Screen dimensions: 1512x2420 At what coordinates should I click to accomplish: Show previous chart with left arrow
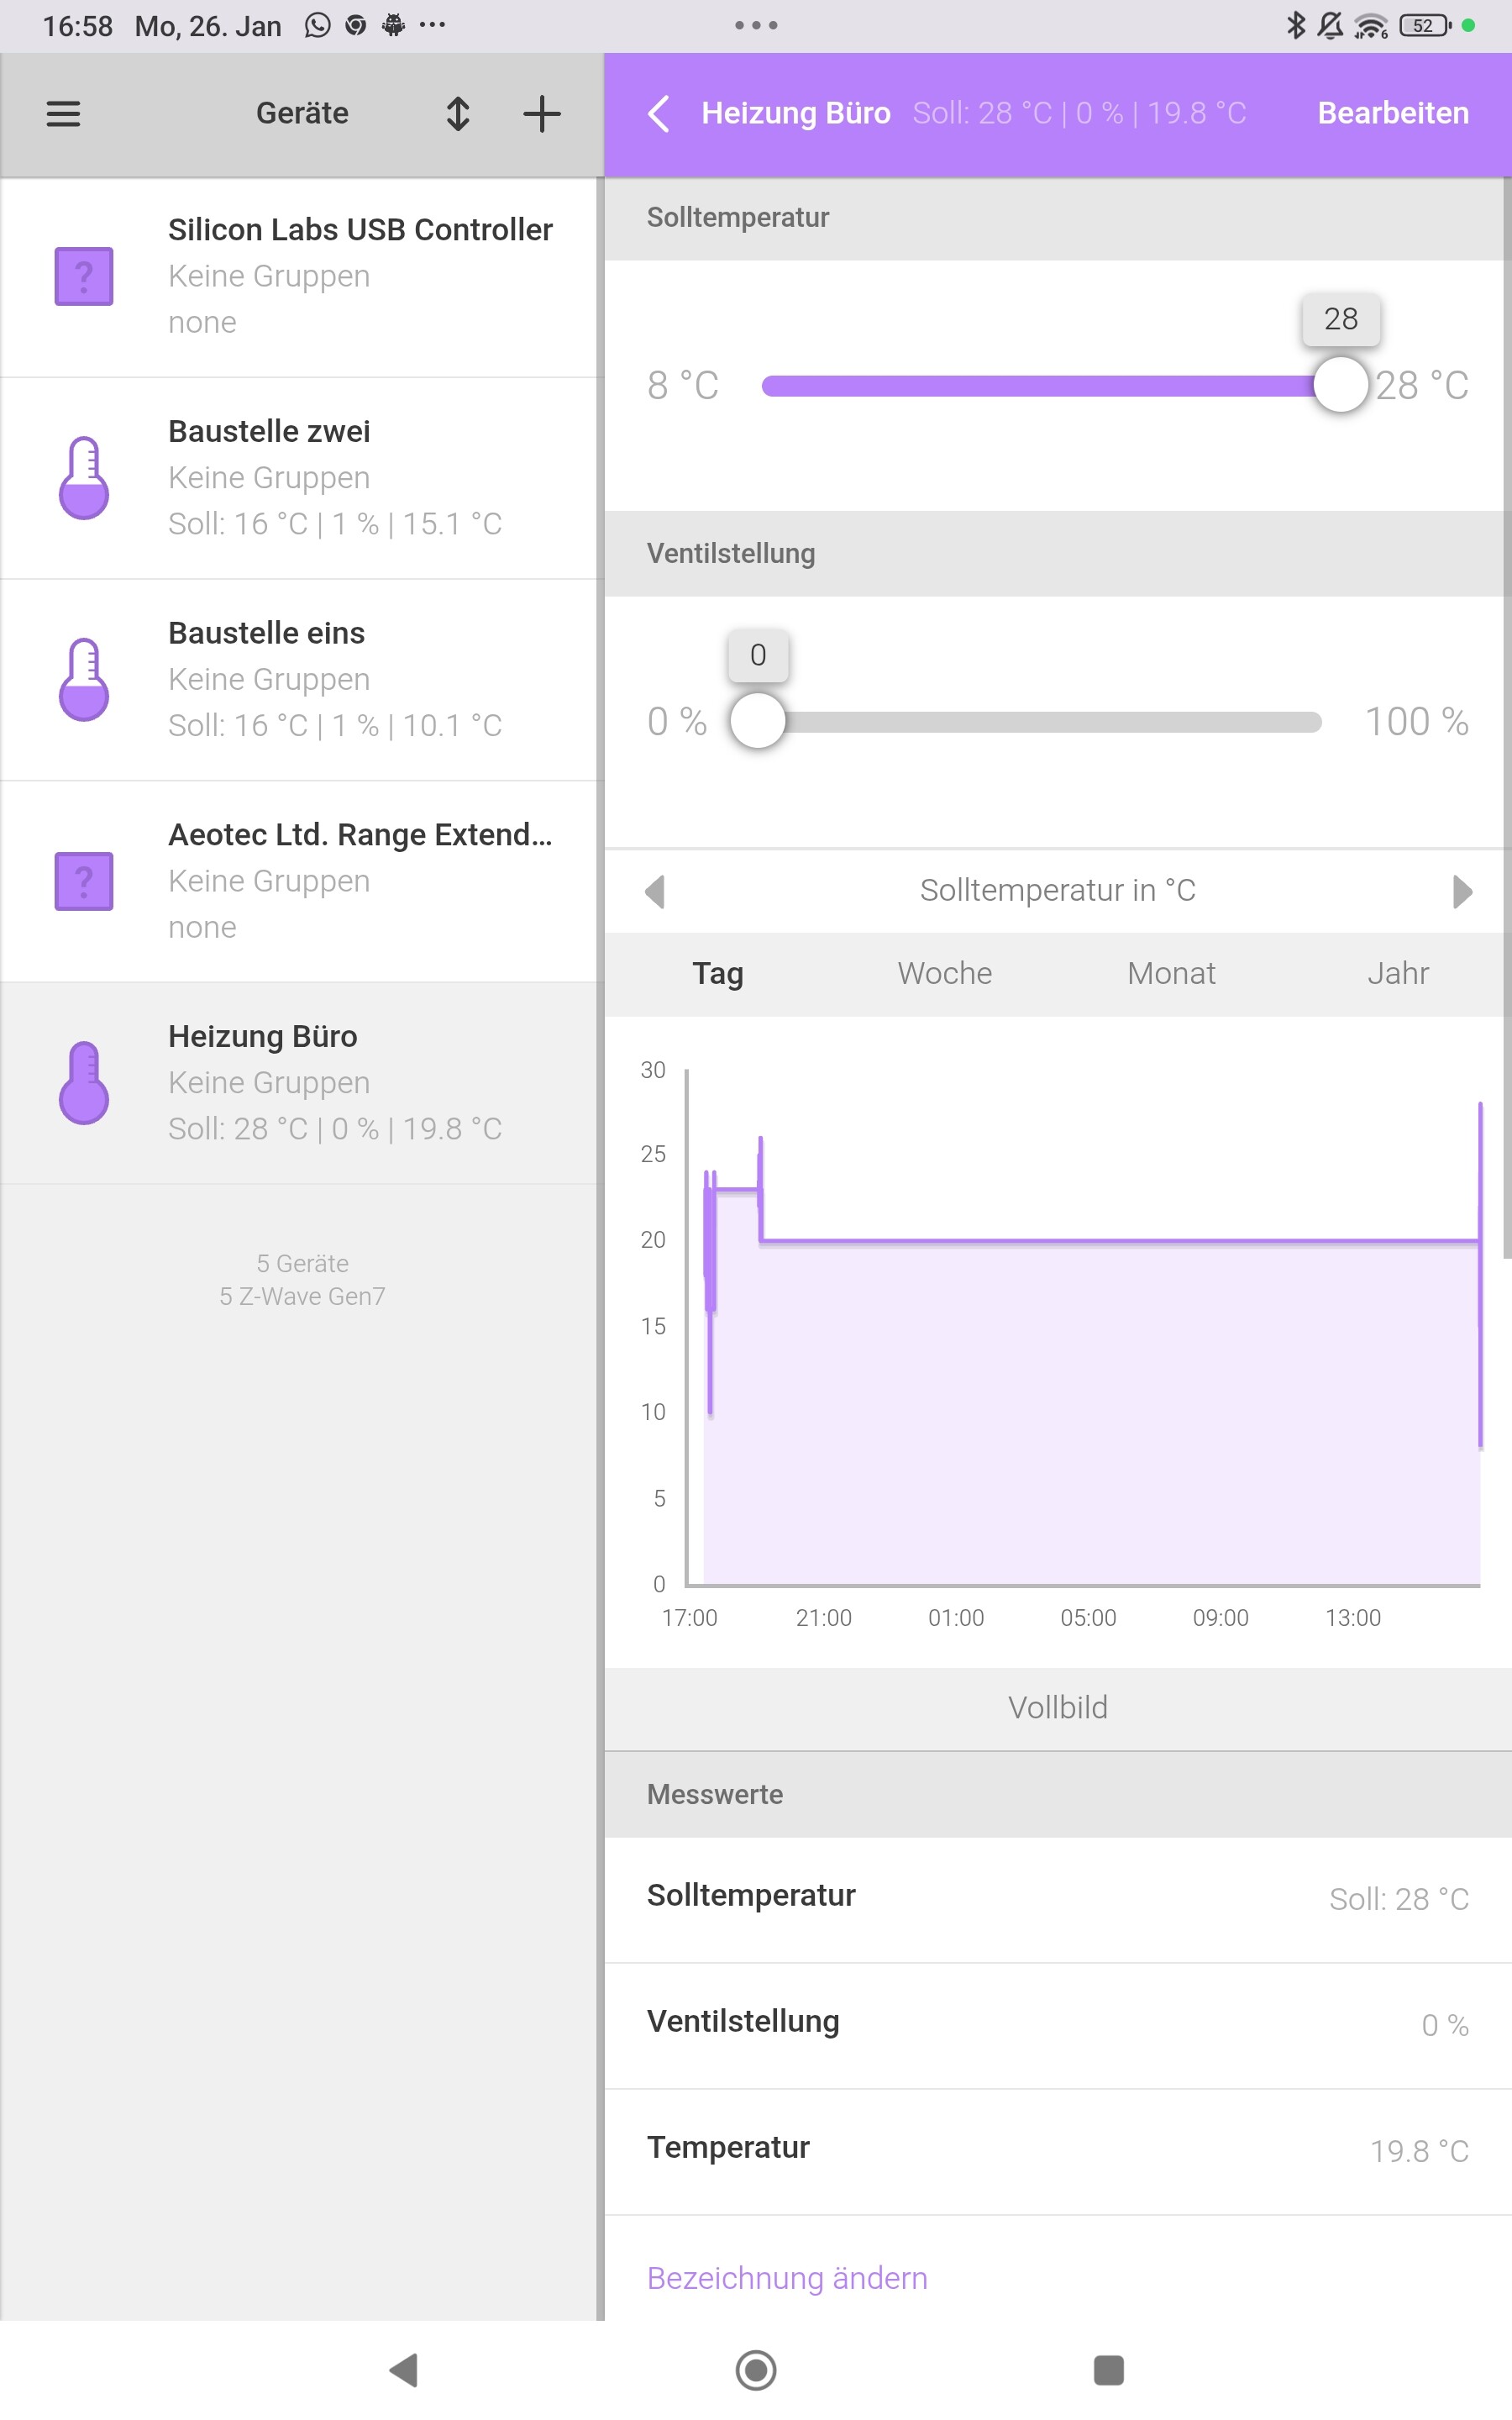(655, 891)
